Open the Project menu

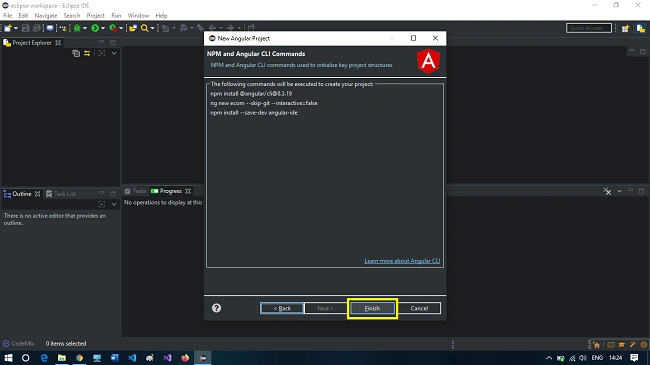[95, 15]
